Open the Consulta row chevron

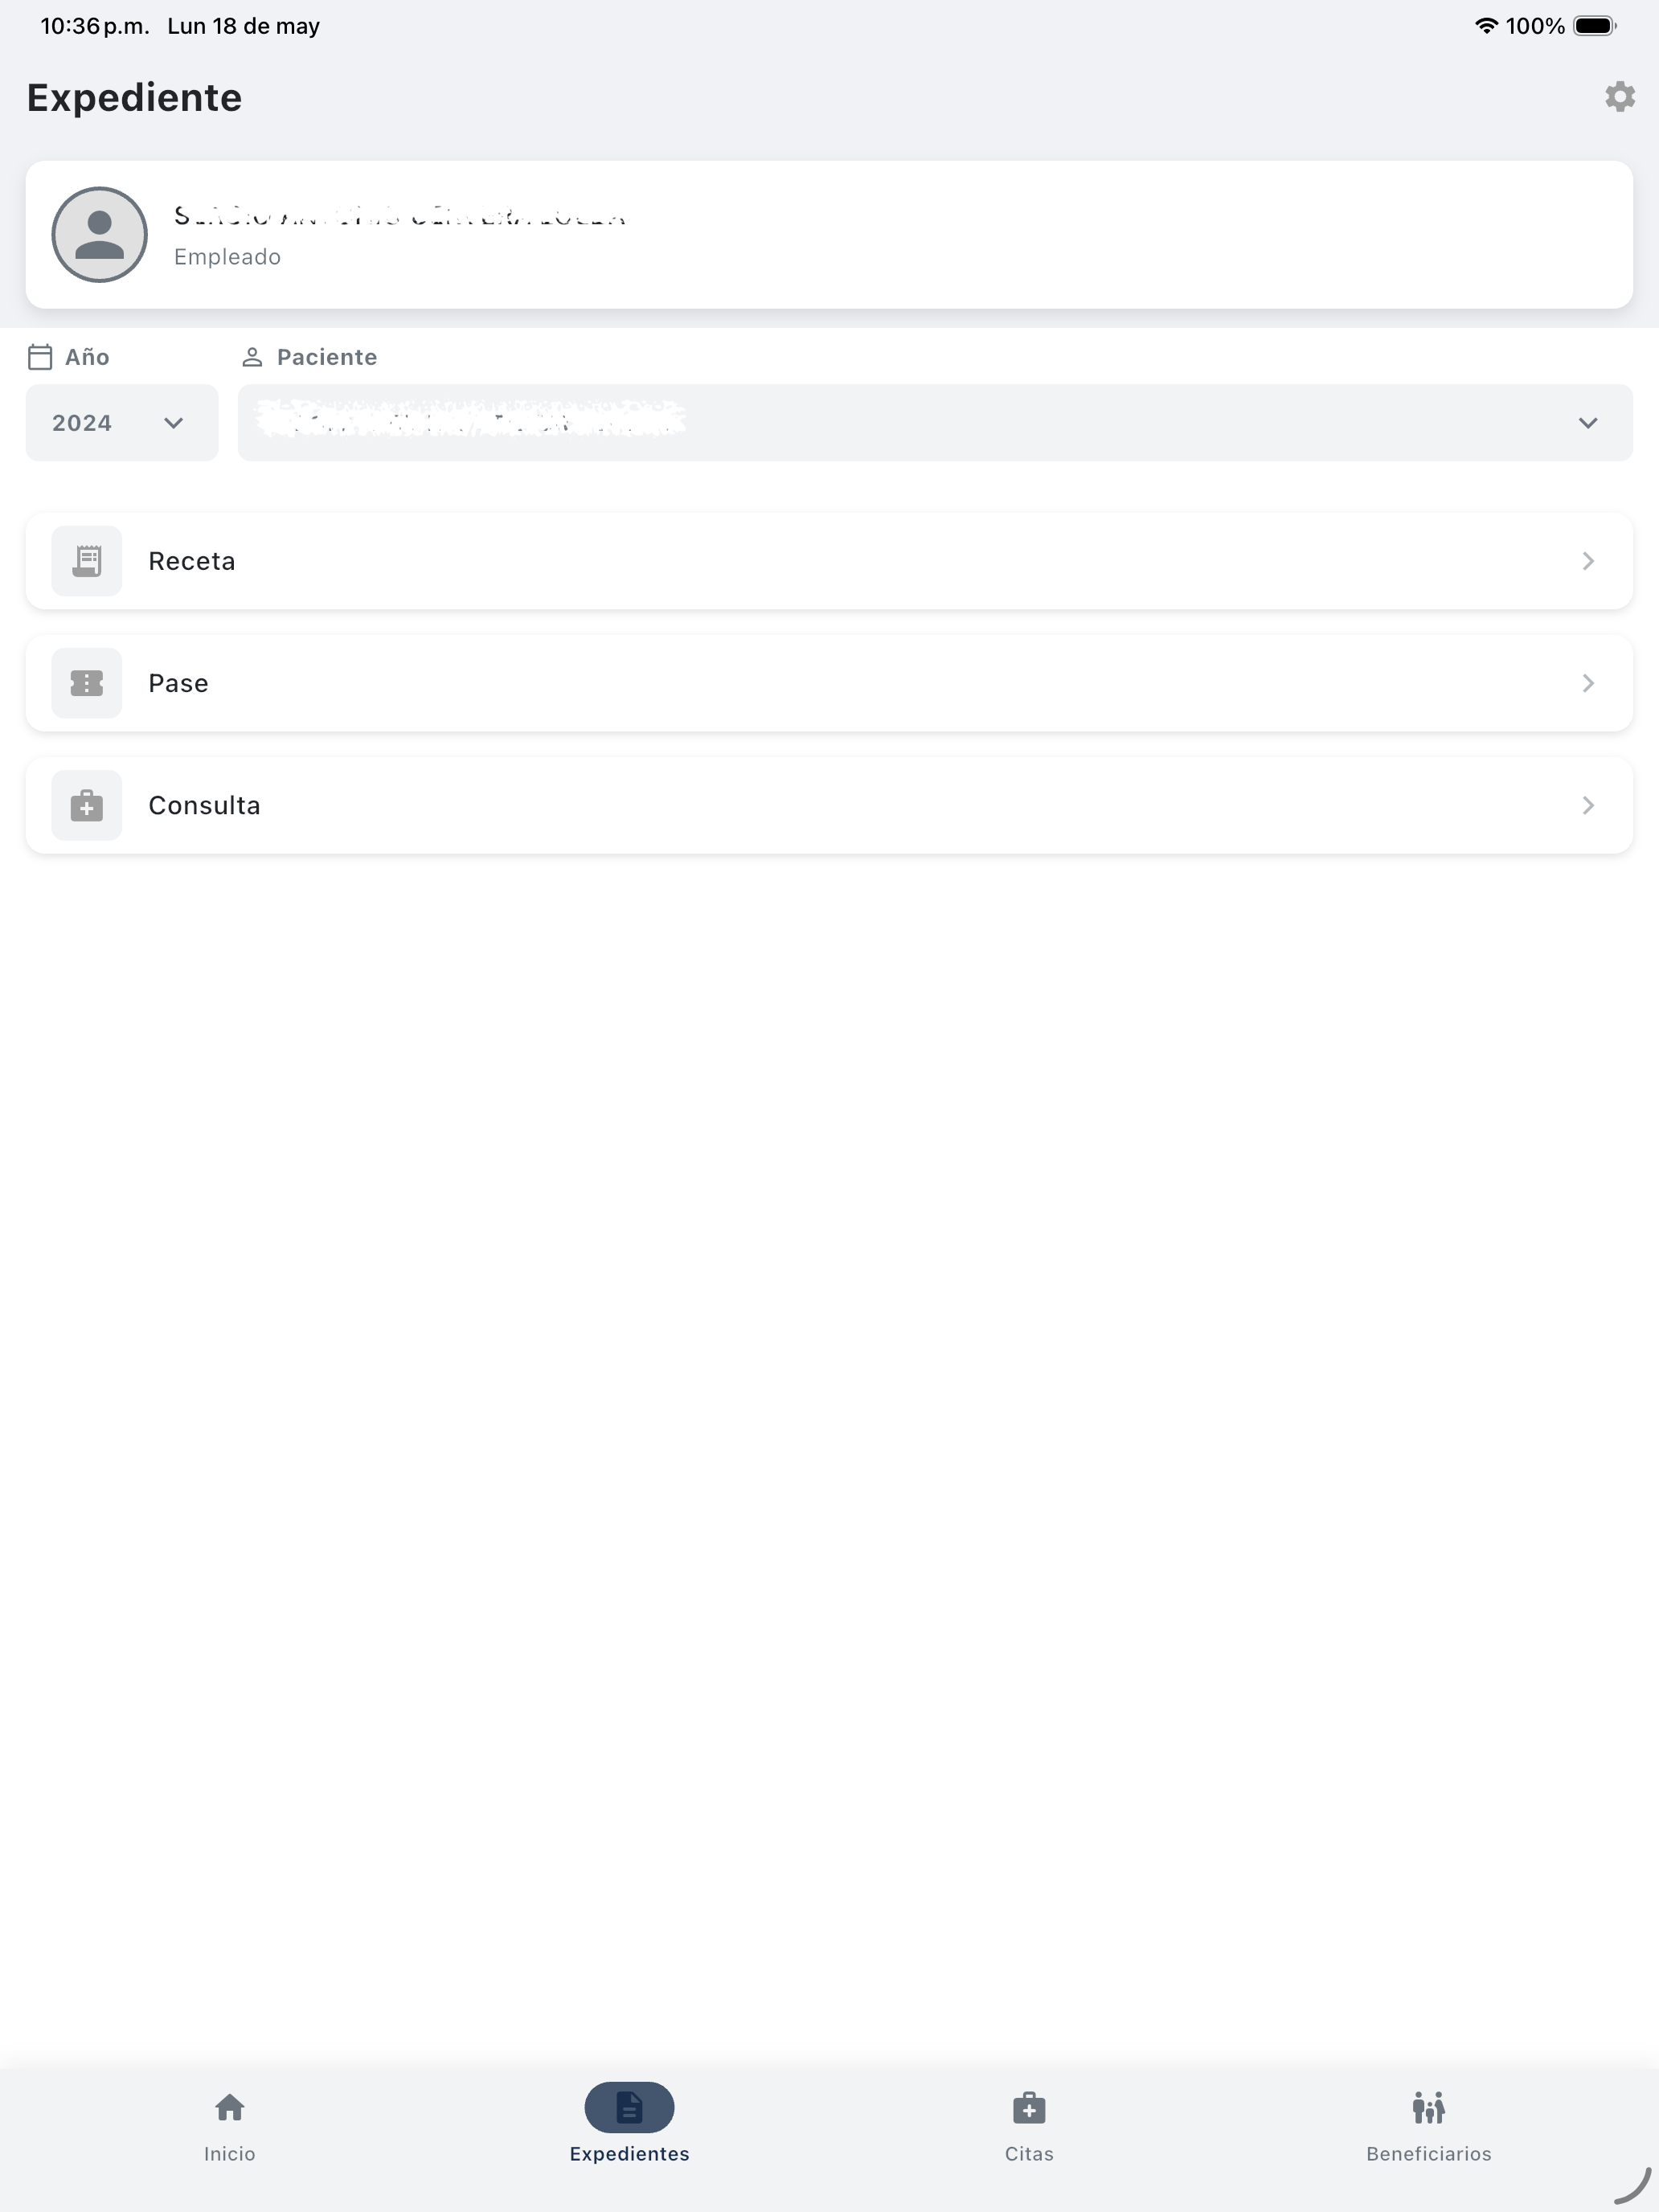(x=1588, y=805)
